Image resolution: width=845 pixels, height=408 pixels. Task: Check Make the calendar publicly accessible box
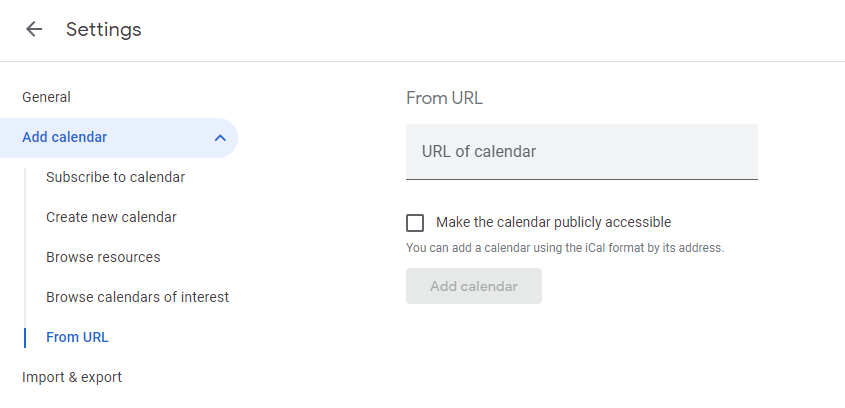tap(415, 223)
